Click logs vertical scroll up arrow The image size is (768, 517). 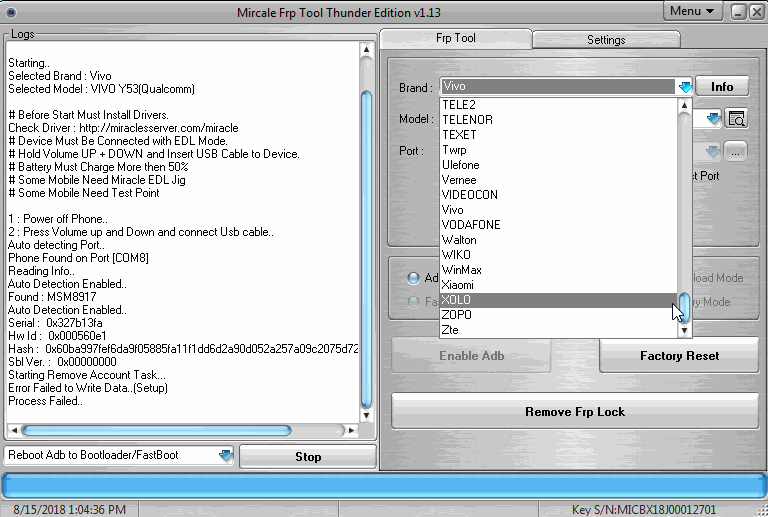point(366,49)
